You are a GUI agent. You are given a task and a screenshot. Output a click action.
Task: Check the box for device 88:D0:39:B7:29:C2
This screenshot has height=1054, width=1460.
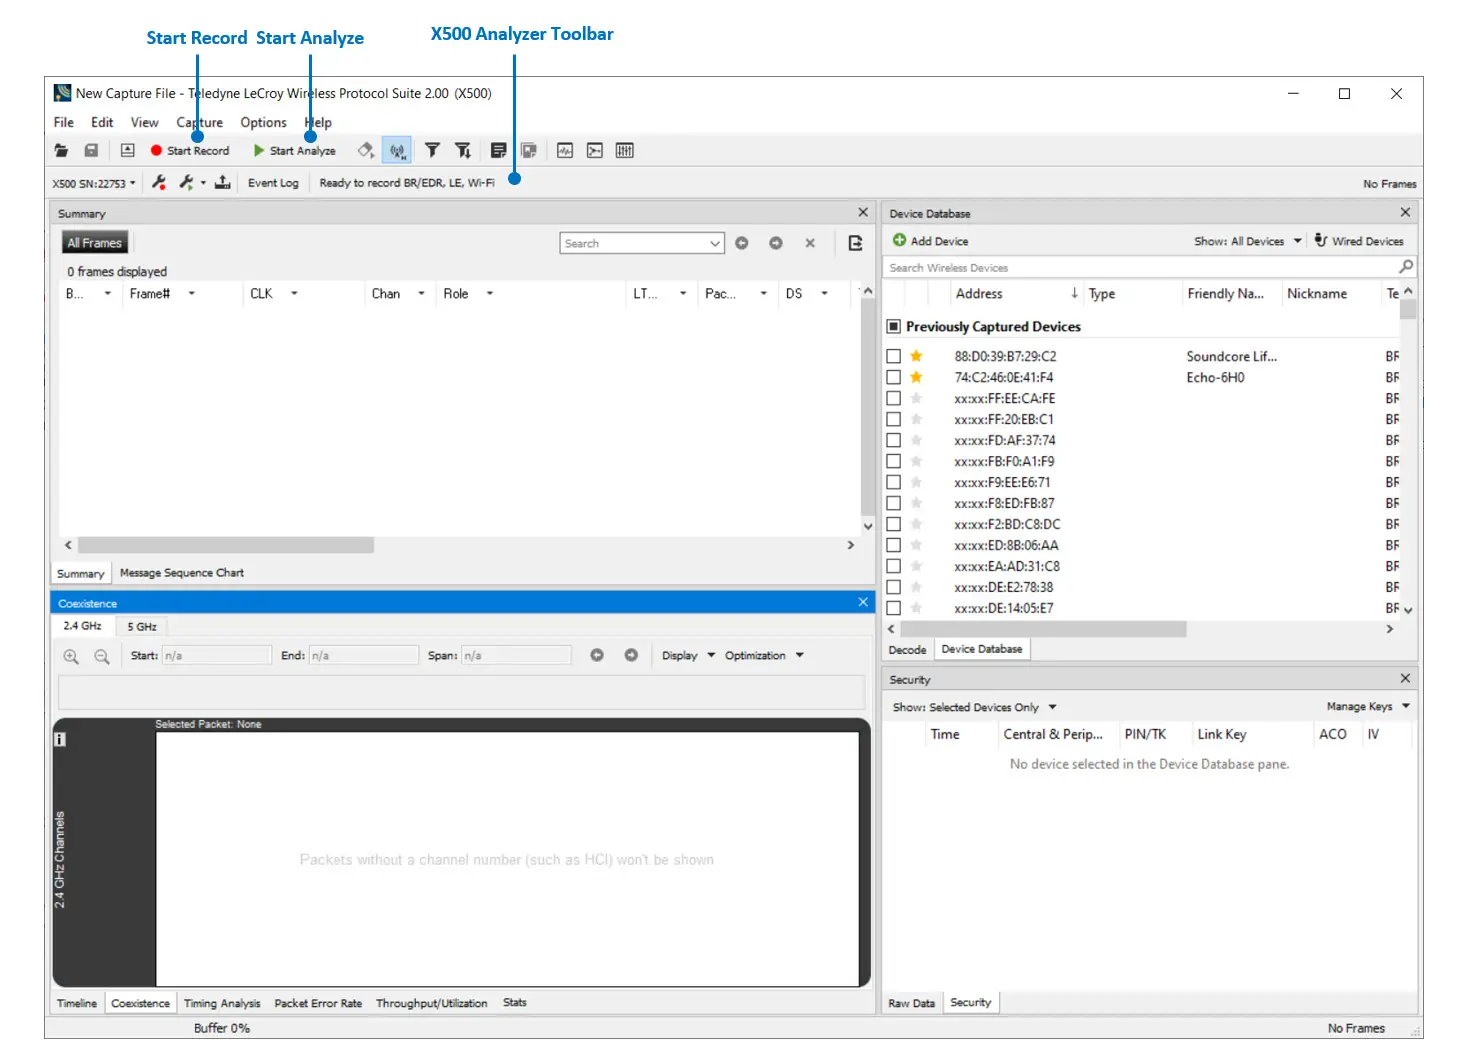(x=894, y=357)
